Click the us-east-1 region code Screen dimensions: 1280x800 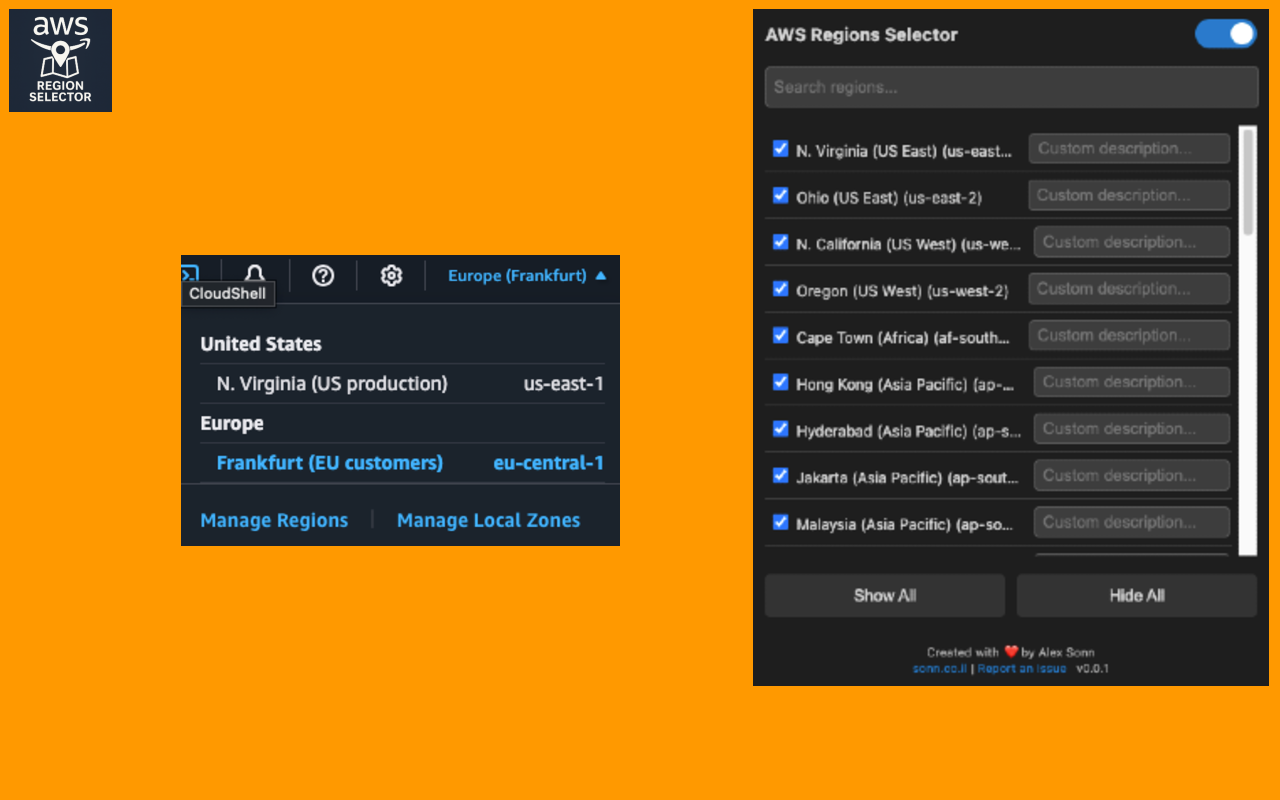pyautogui.click(x=564, y=384)
